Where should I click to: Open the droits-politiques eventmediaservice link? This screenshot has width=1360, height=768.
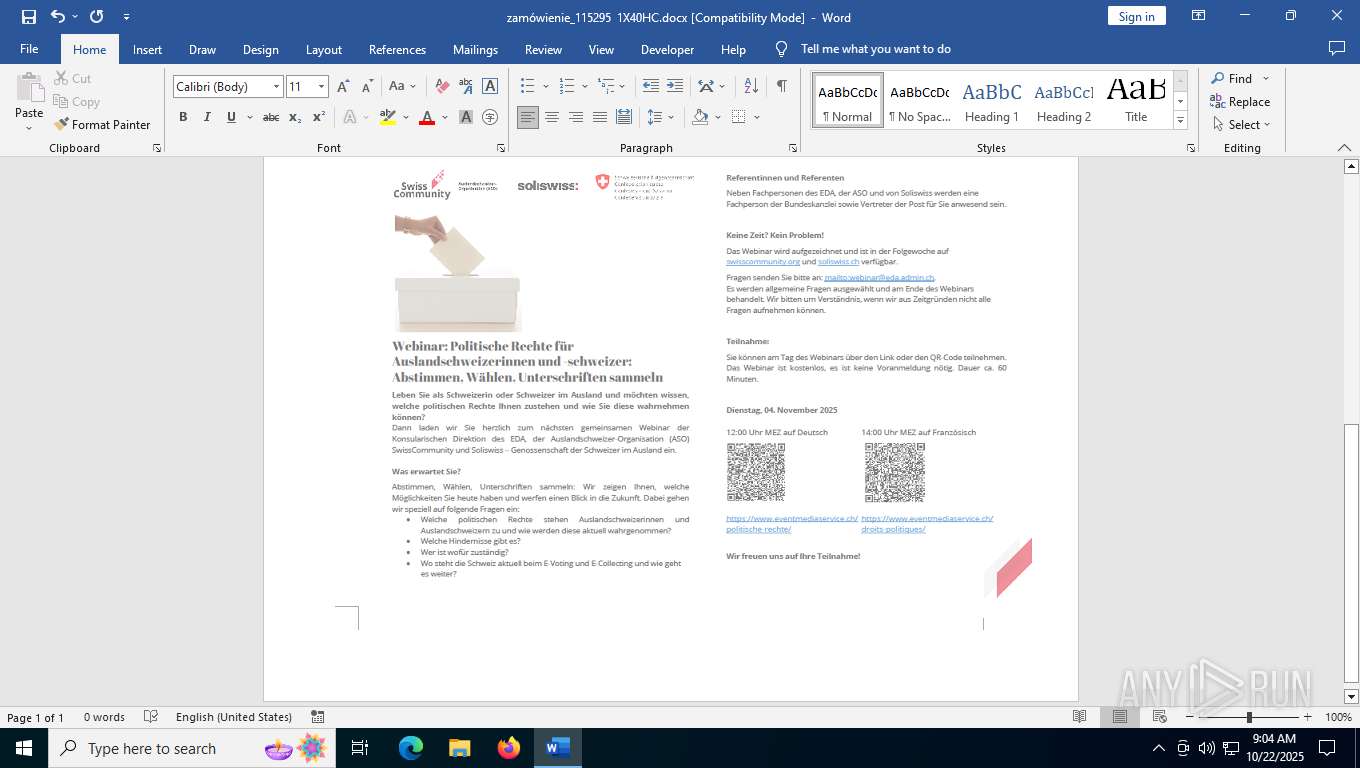click(x=927, y=524)
